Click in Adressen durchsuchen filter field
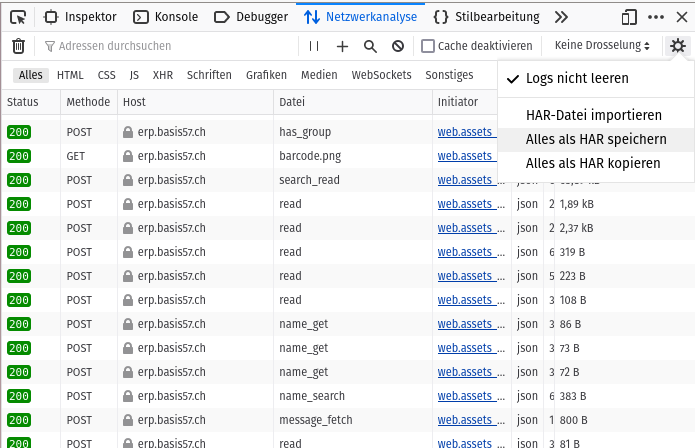 coord(170,46)
